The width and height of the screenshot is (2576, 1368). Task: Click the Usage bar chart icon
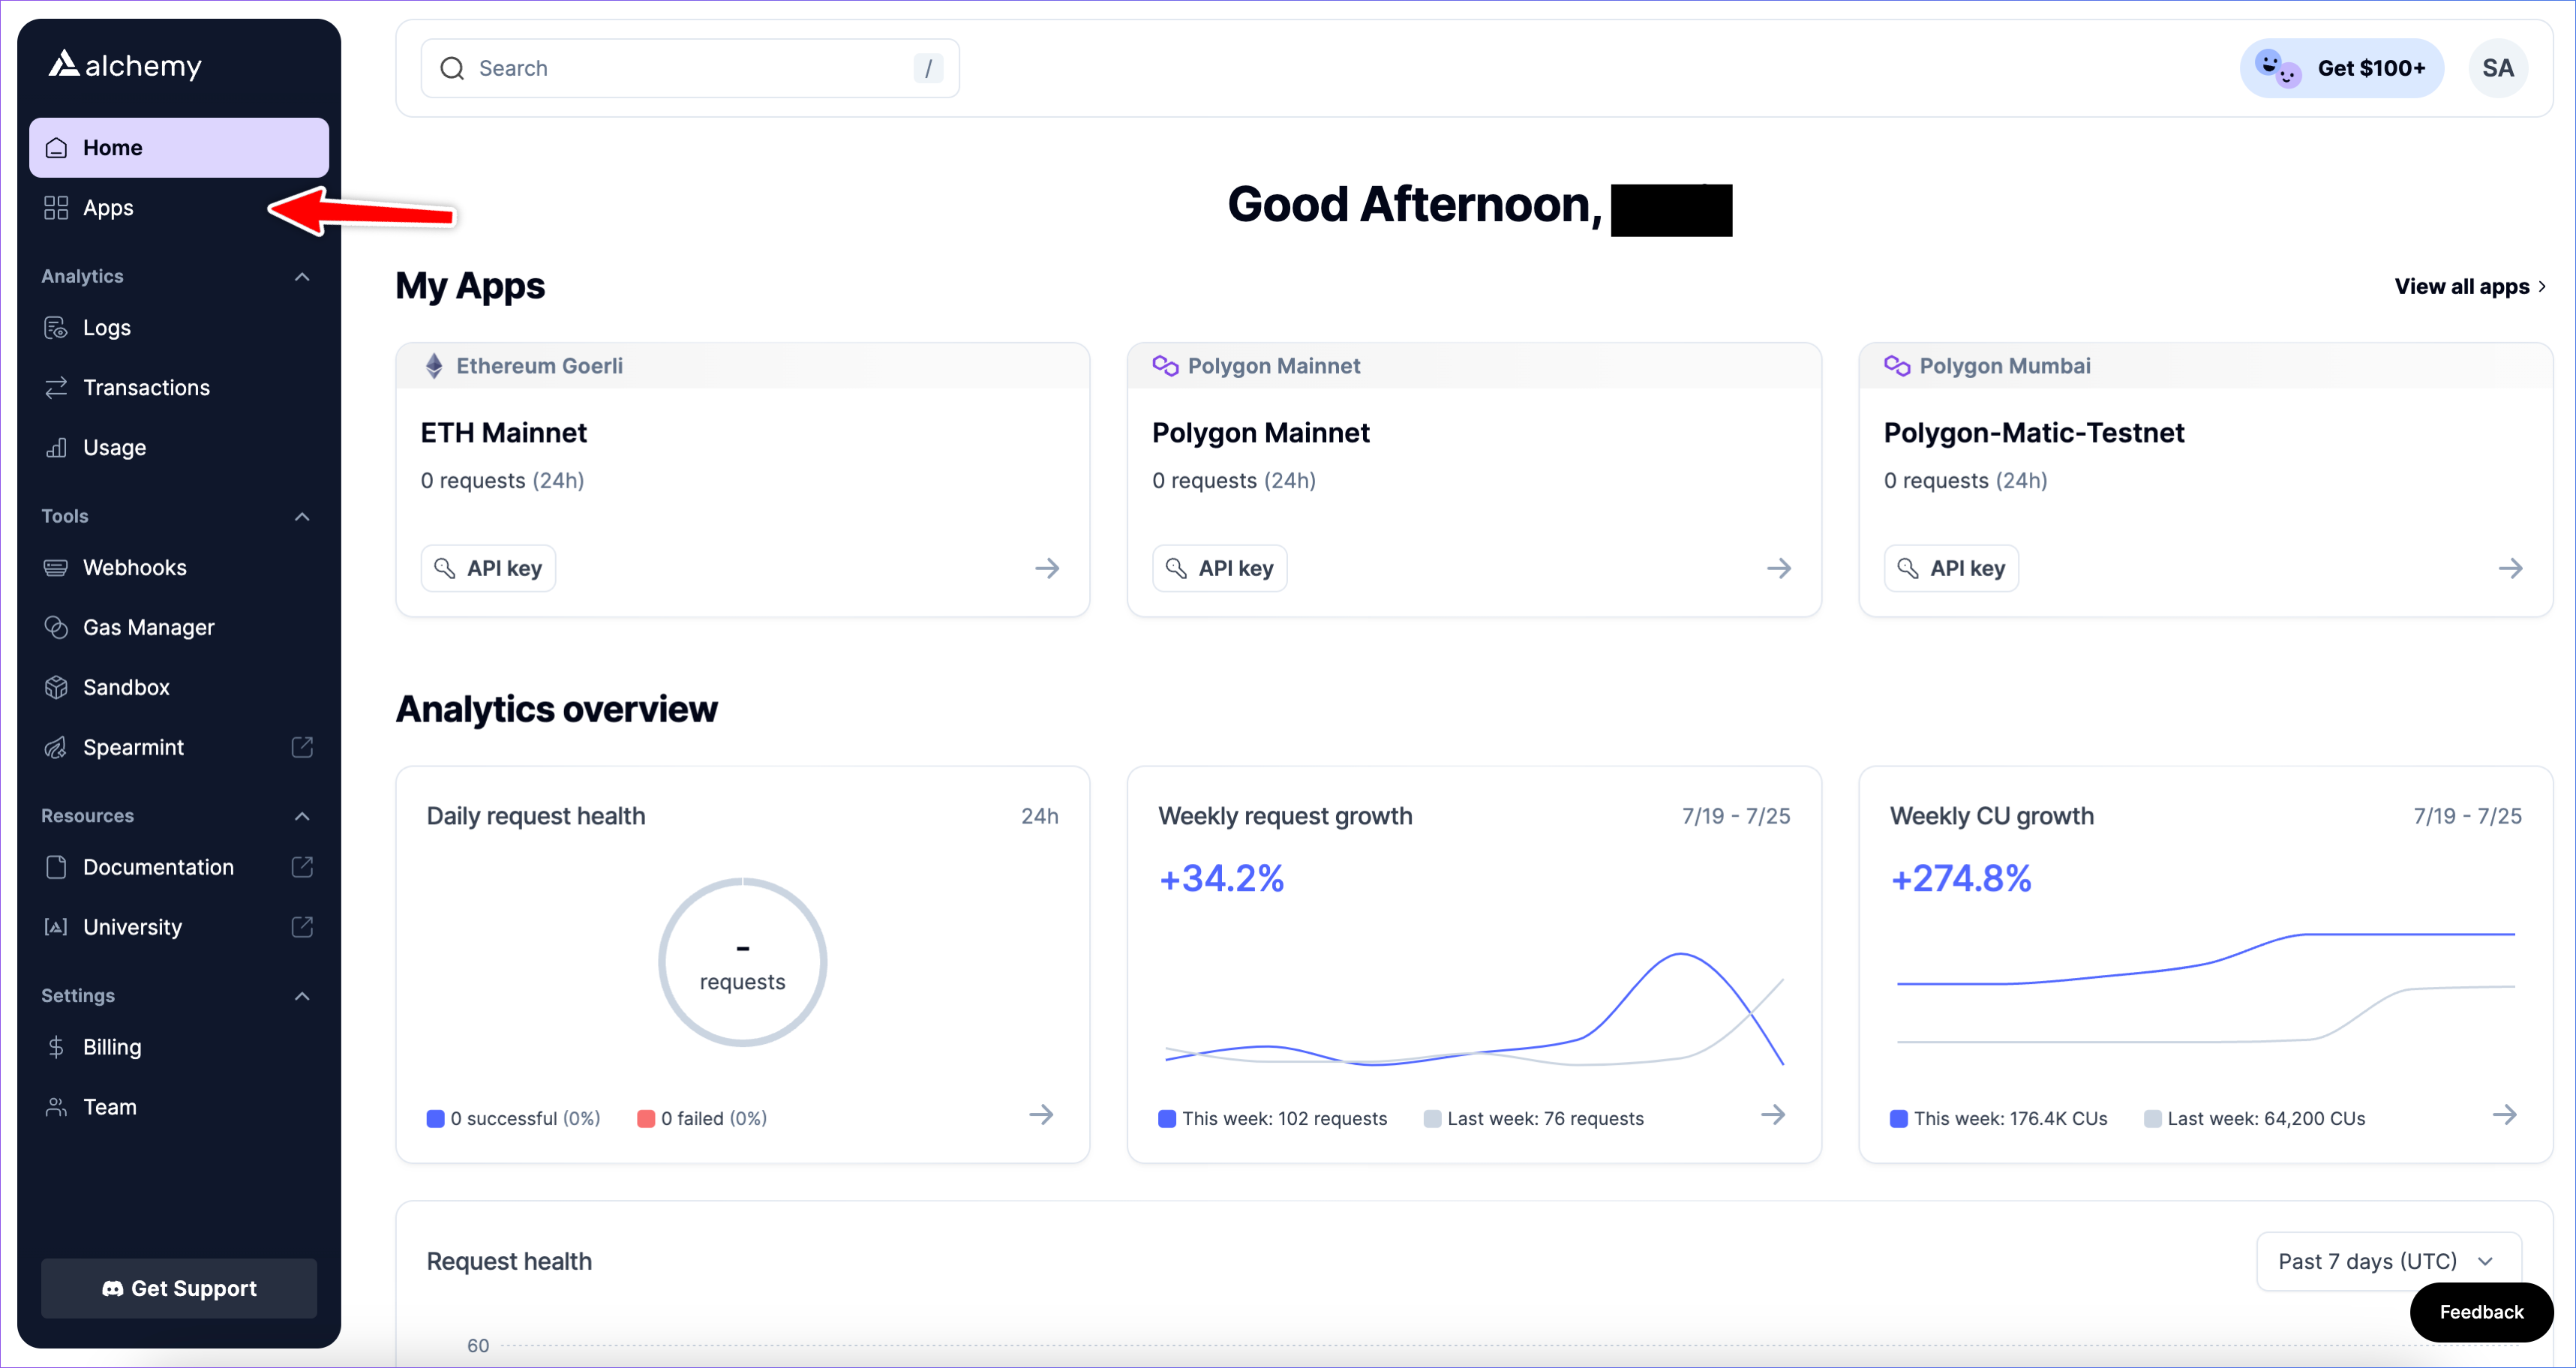[x=56, y=447]
